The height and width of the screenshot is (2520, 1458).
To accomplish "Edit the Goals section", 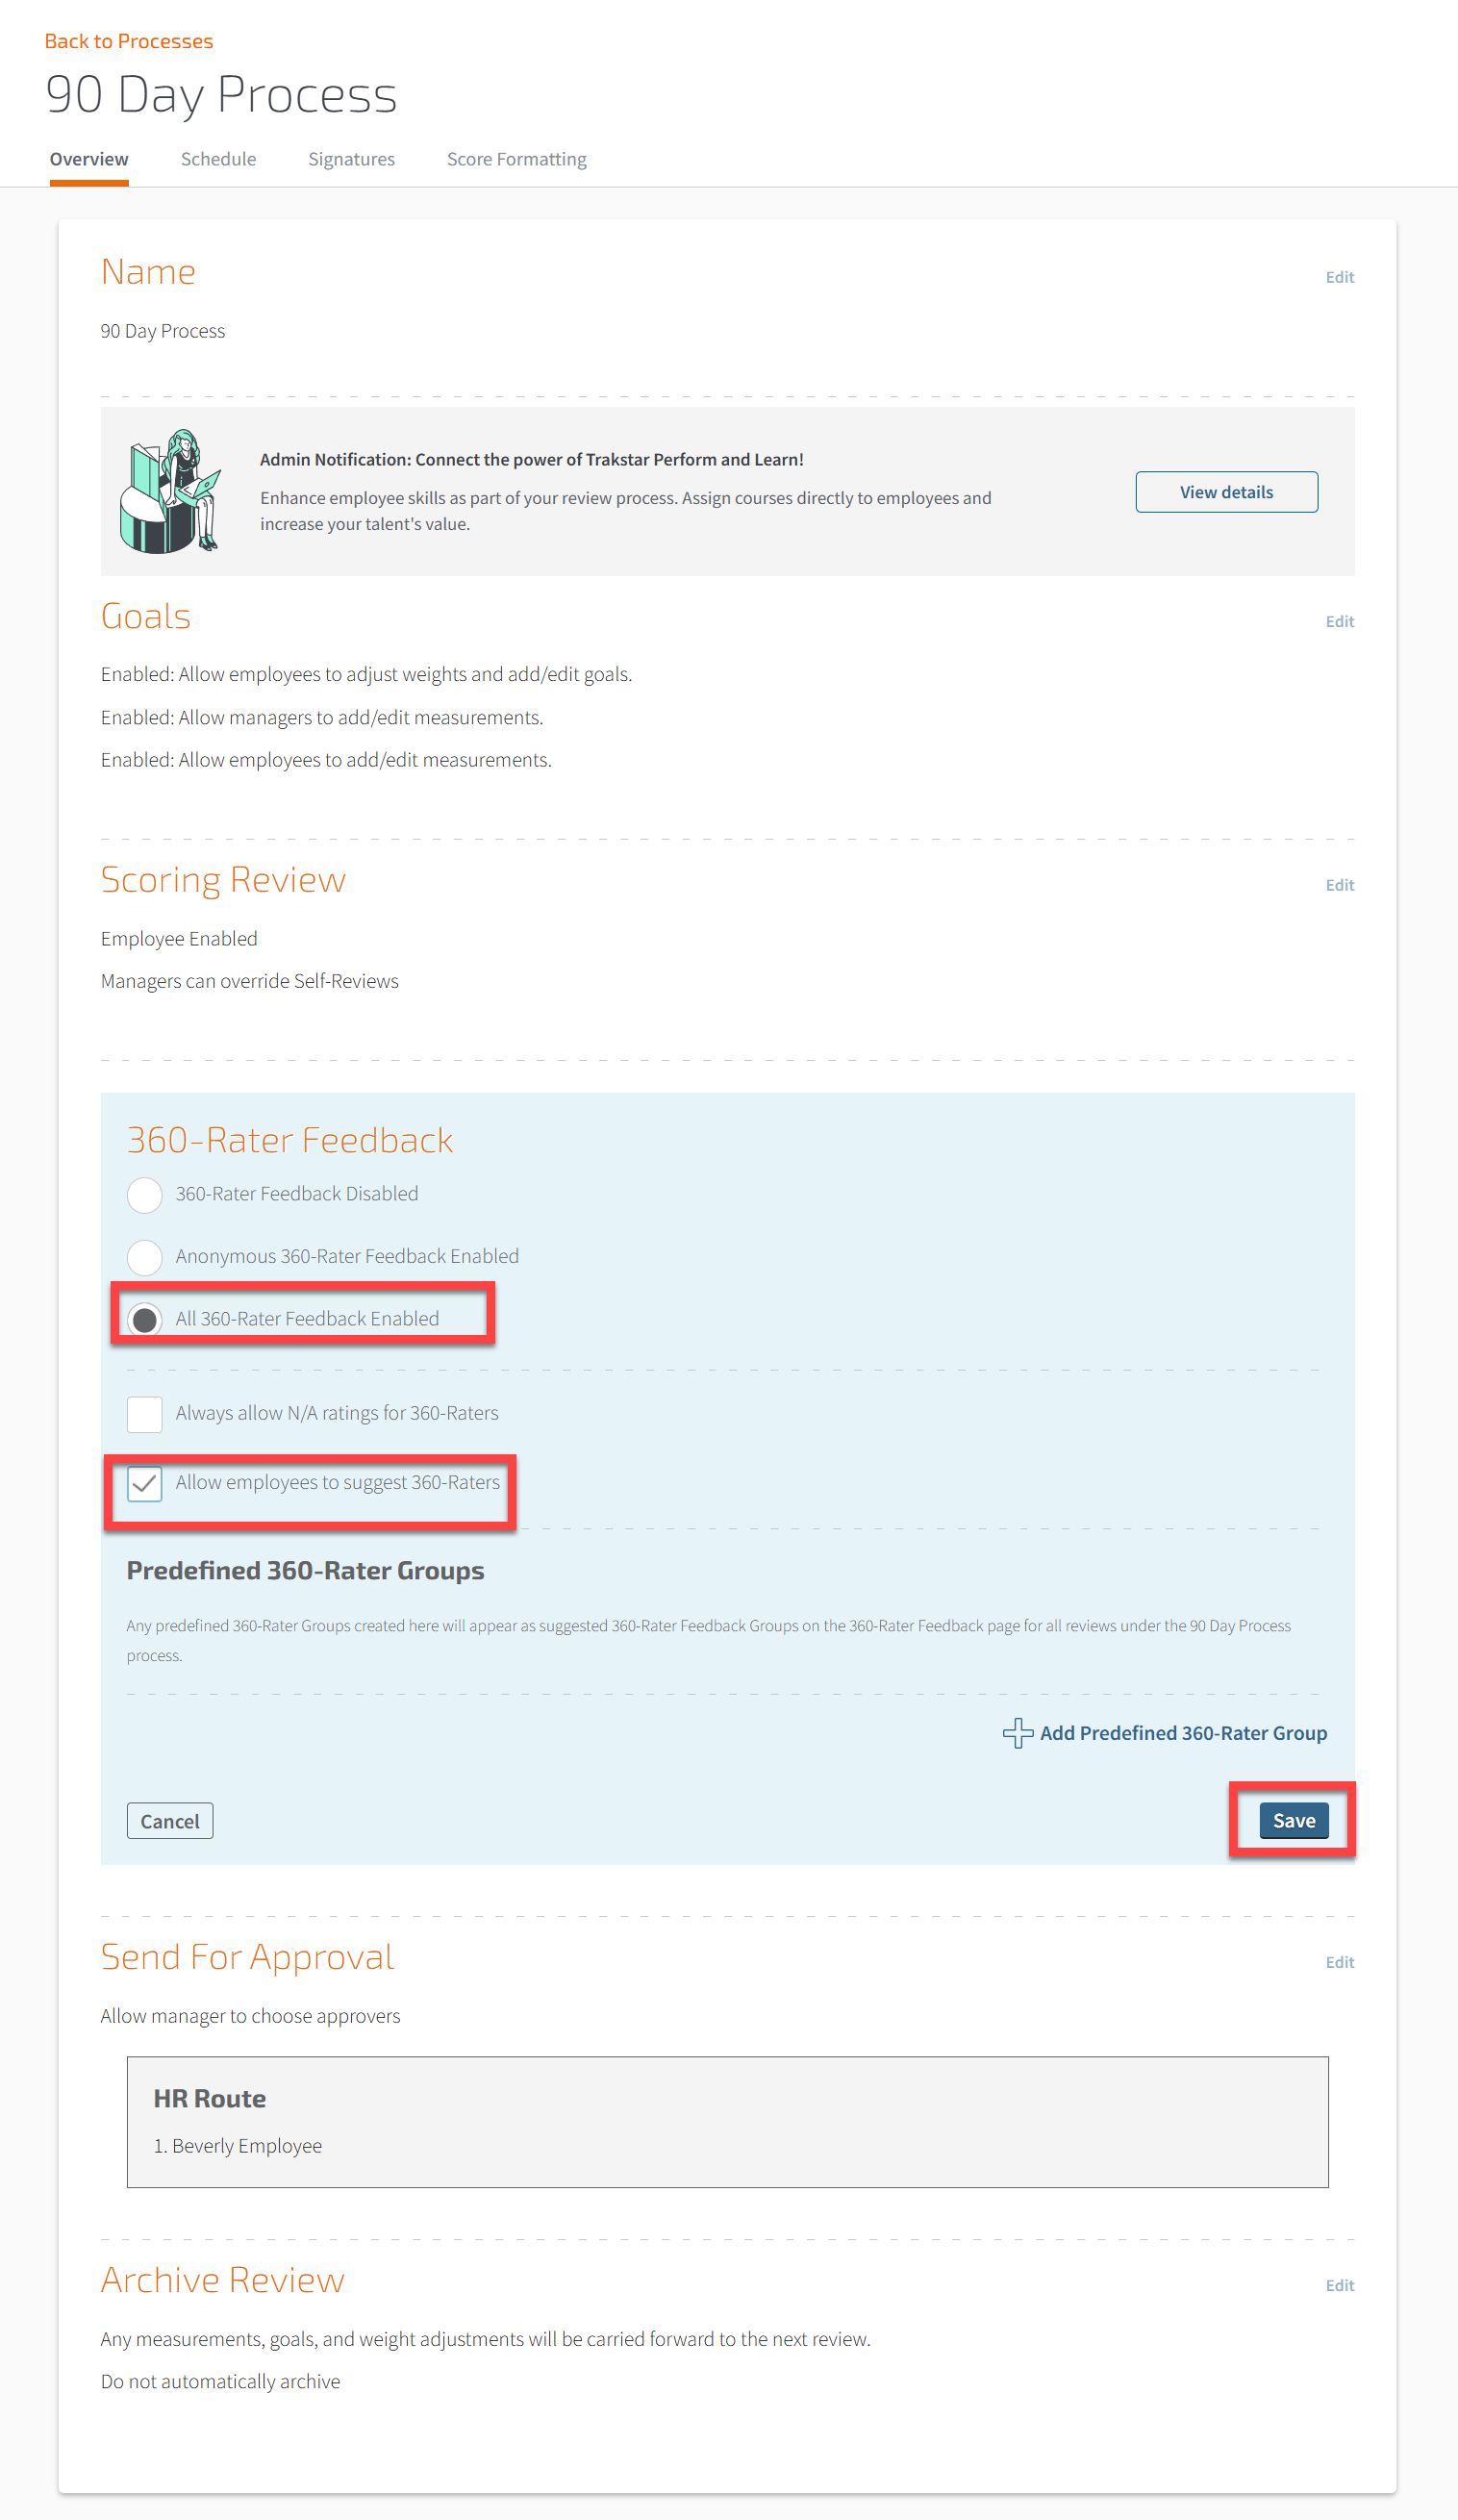I will tap(1339, 621).
